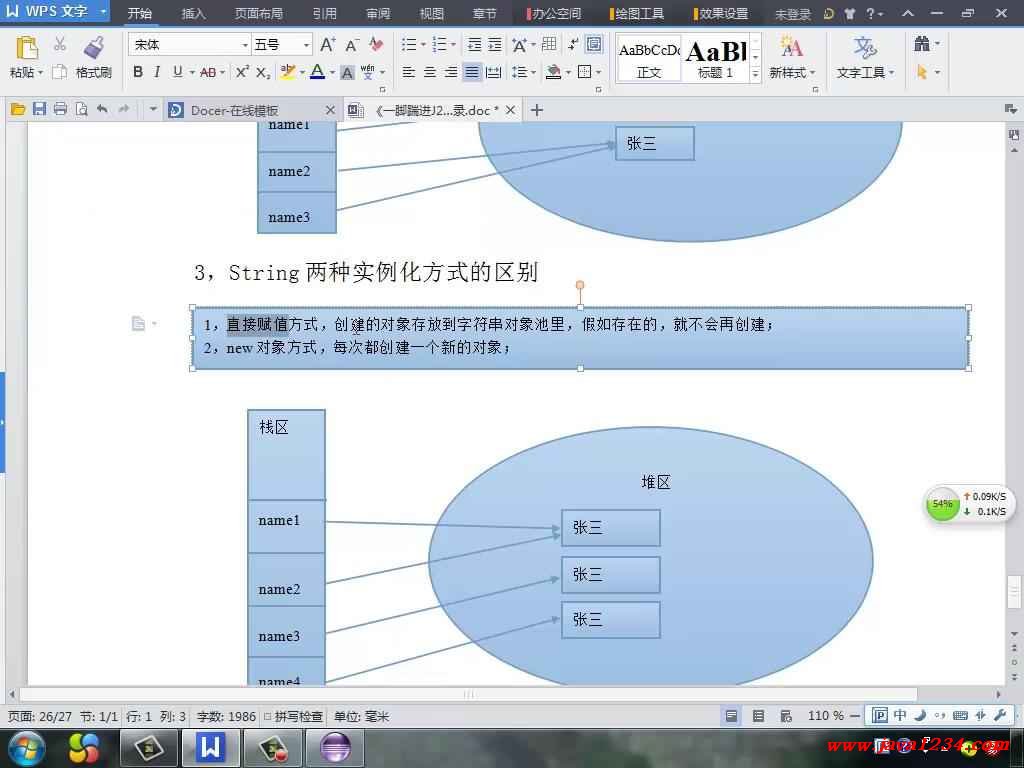Click the Save floppy-disk icon
The width and height of the screenshot is (1024, 768).
[39, 110]
